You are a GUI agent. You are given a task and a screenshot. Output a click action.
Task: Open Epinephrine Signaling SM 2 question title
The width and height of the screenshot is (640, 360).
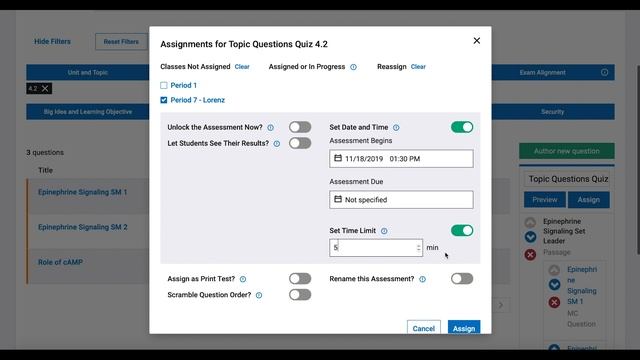point(82,227)
